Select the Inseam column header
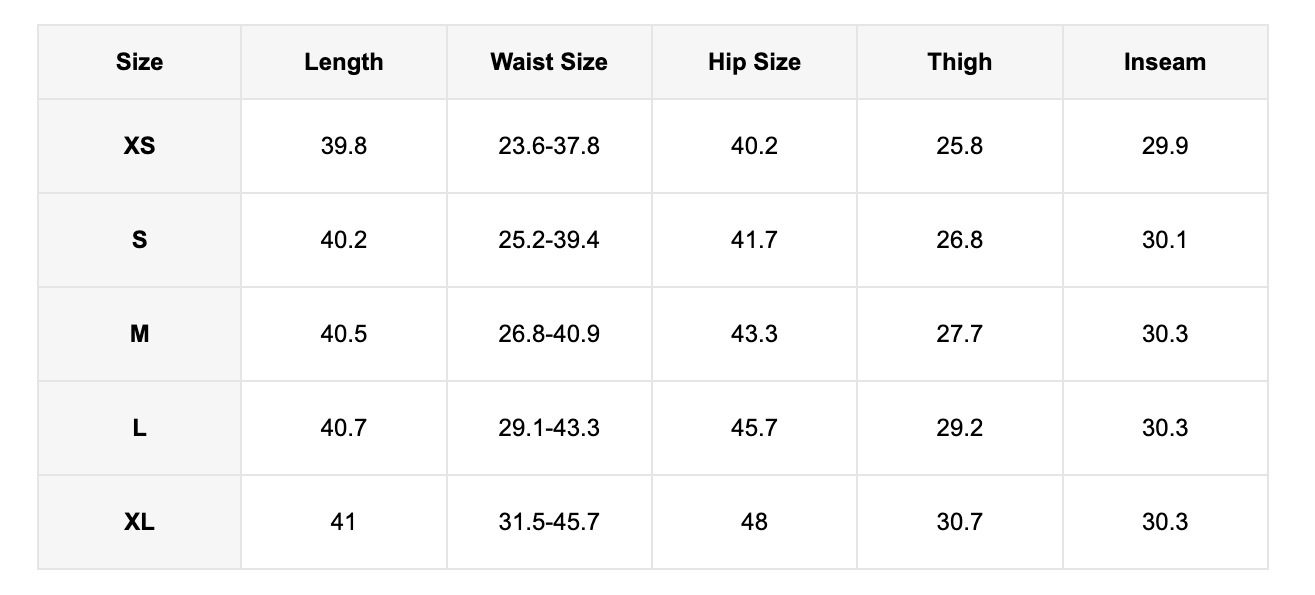Viewport: 1315px width, 595px height. pos(1165,62)
